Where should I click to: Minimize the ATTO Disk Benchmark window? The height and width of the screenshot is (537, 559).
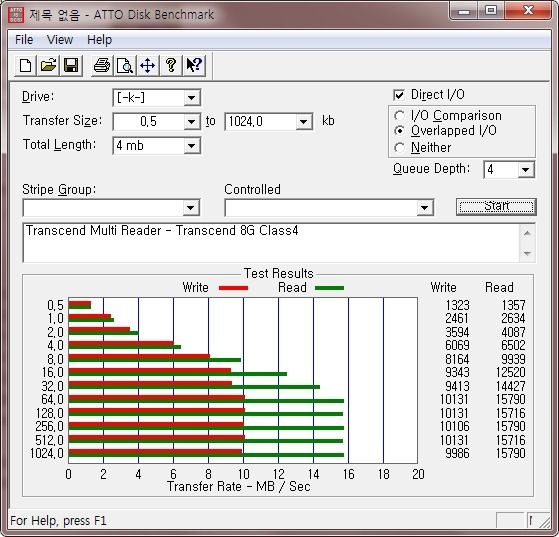pos(464,11)
